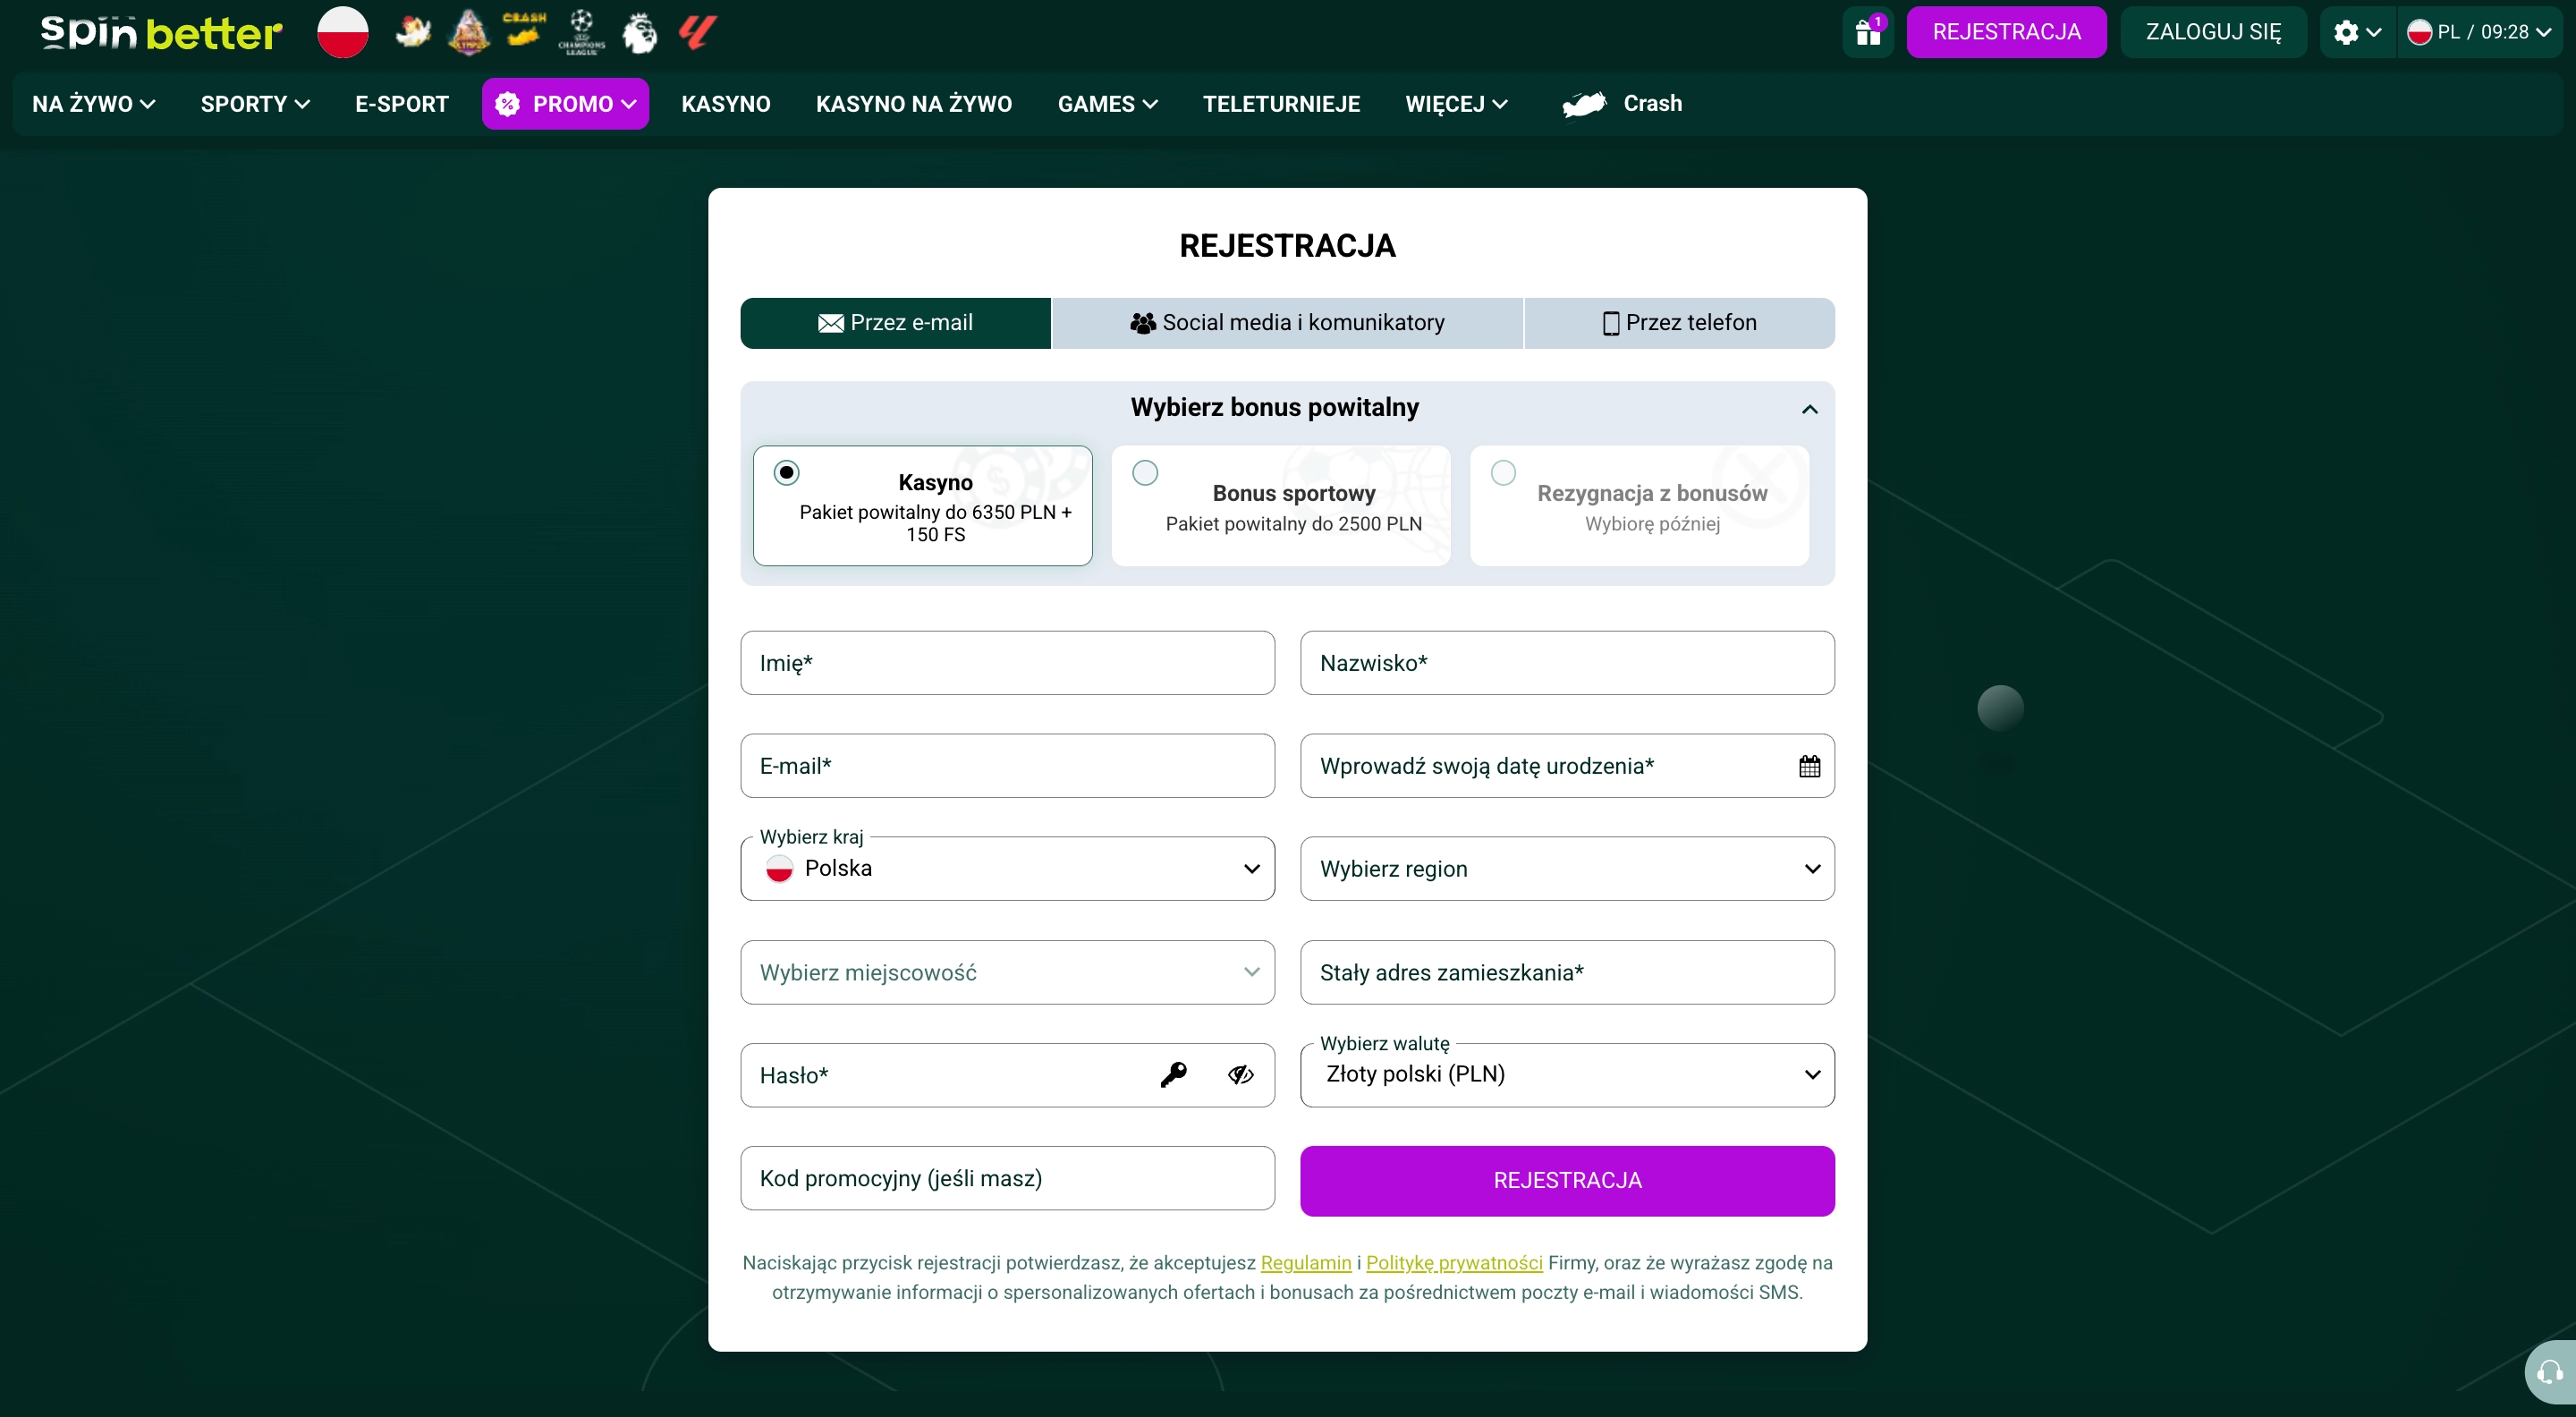Viewport: 2576px width, 1417px height.
Task: Collapse the Wybierz bonus powitalny section
Action: coord(1809,409)
